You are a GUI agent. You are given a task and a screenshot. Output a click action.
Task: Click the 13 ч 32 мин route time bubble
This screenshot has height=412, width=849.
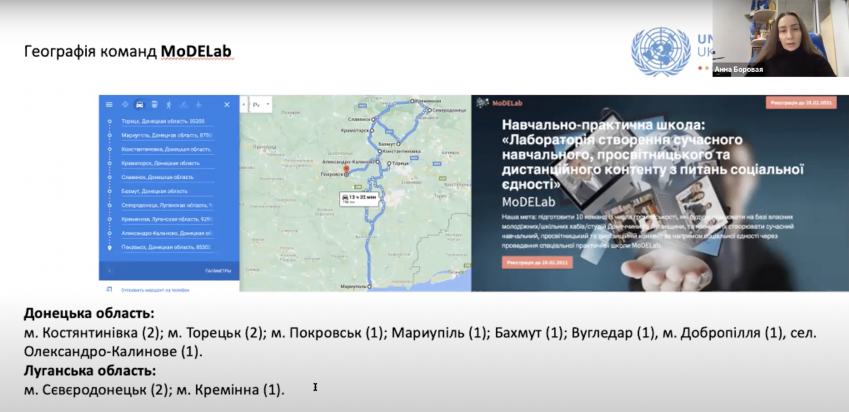pos(362,199)
